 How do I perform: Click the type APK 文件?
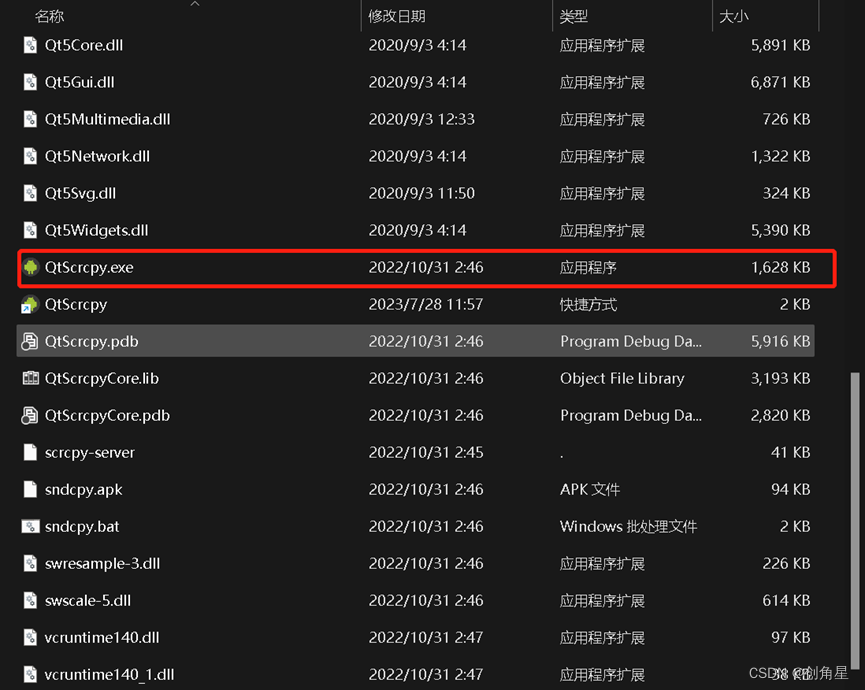click(590, 489)
